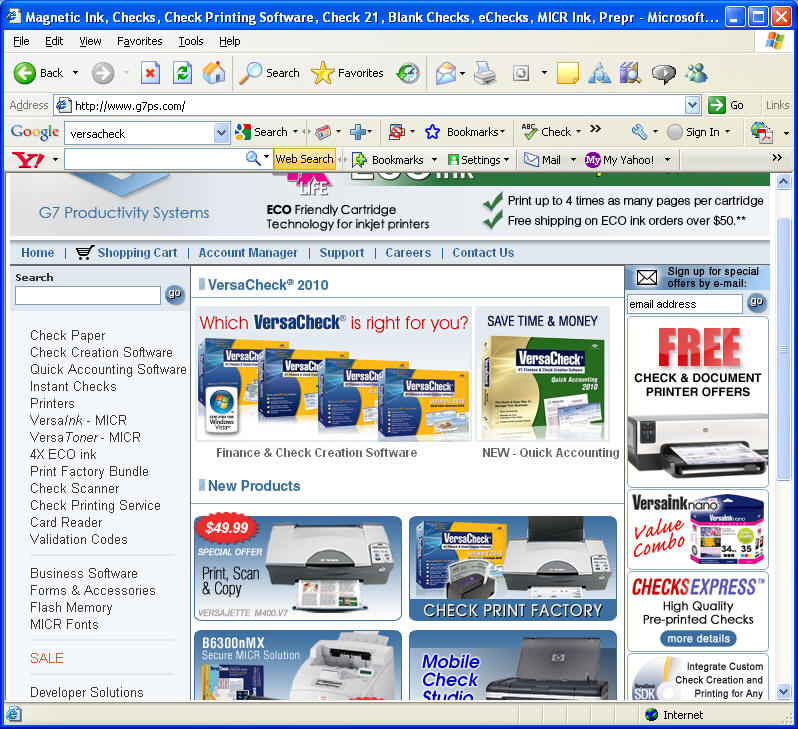Click the speech bubble Discuss icon
The width and height of the screenshot is (798, 729).
click(664, 73)
